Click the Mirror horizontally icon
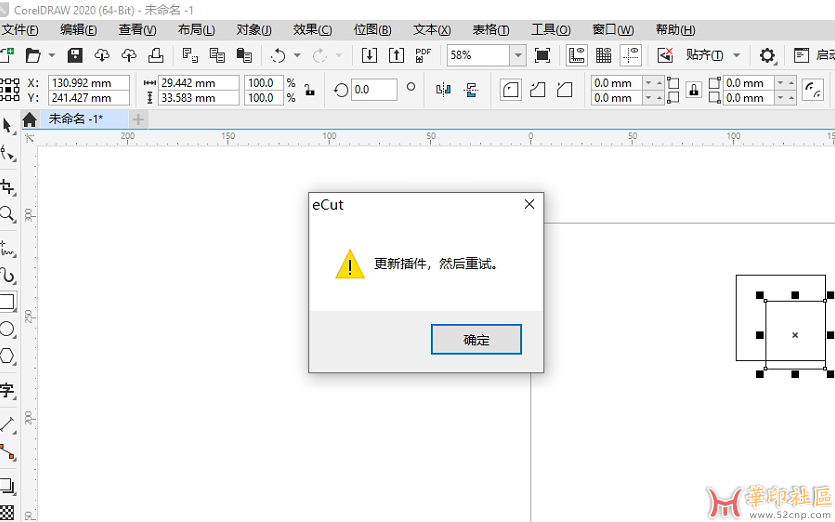Image resolution: width=835 pixels, height=522 pixels. point(443,89)
